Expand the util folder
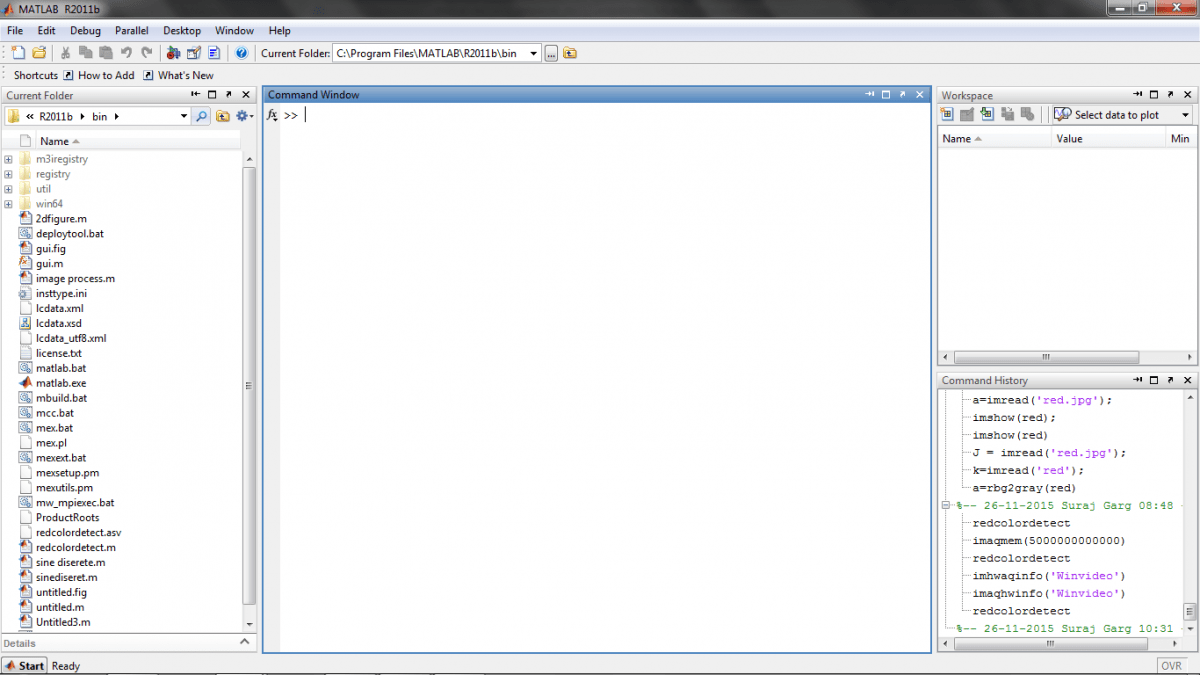Image resolution: width=1200 pixels, height=675 pixels. click(x=8, y=189)
